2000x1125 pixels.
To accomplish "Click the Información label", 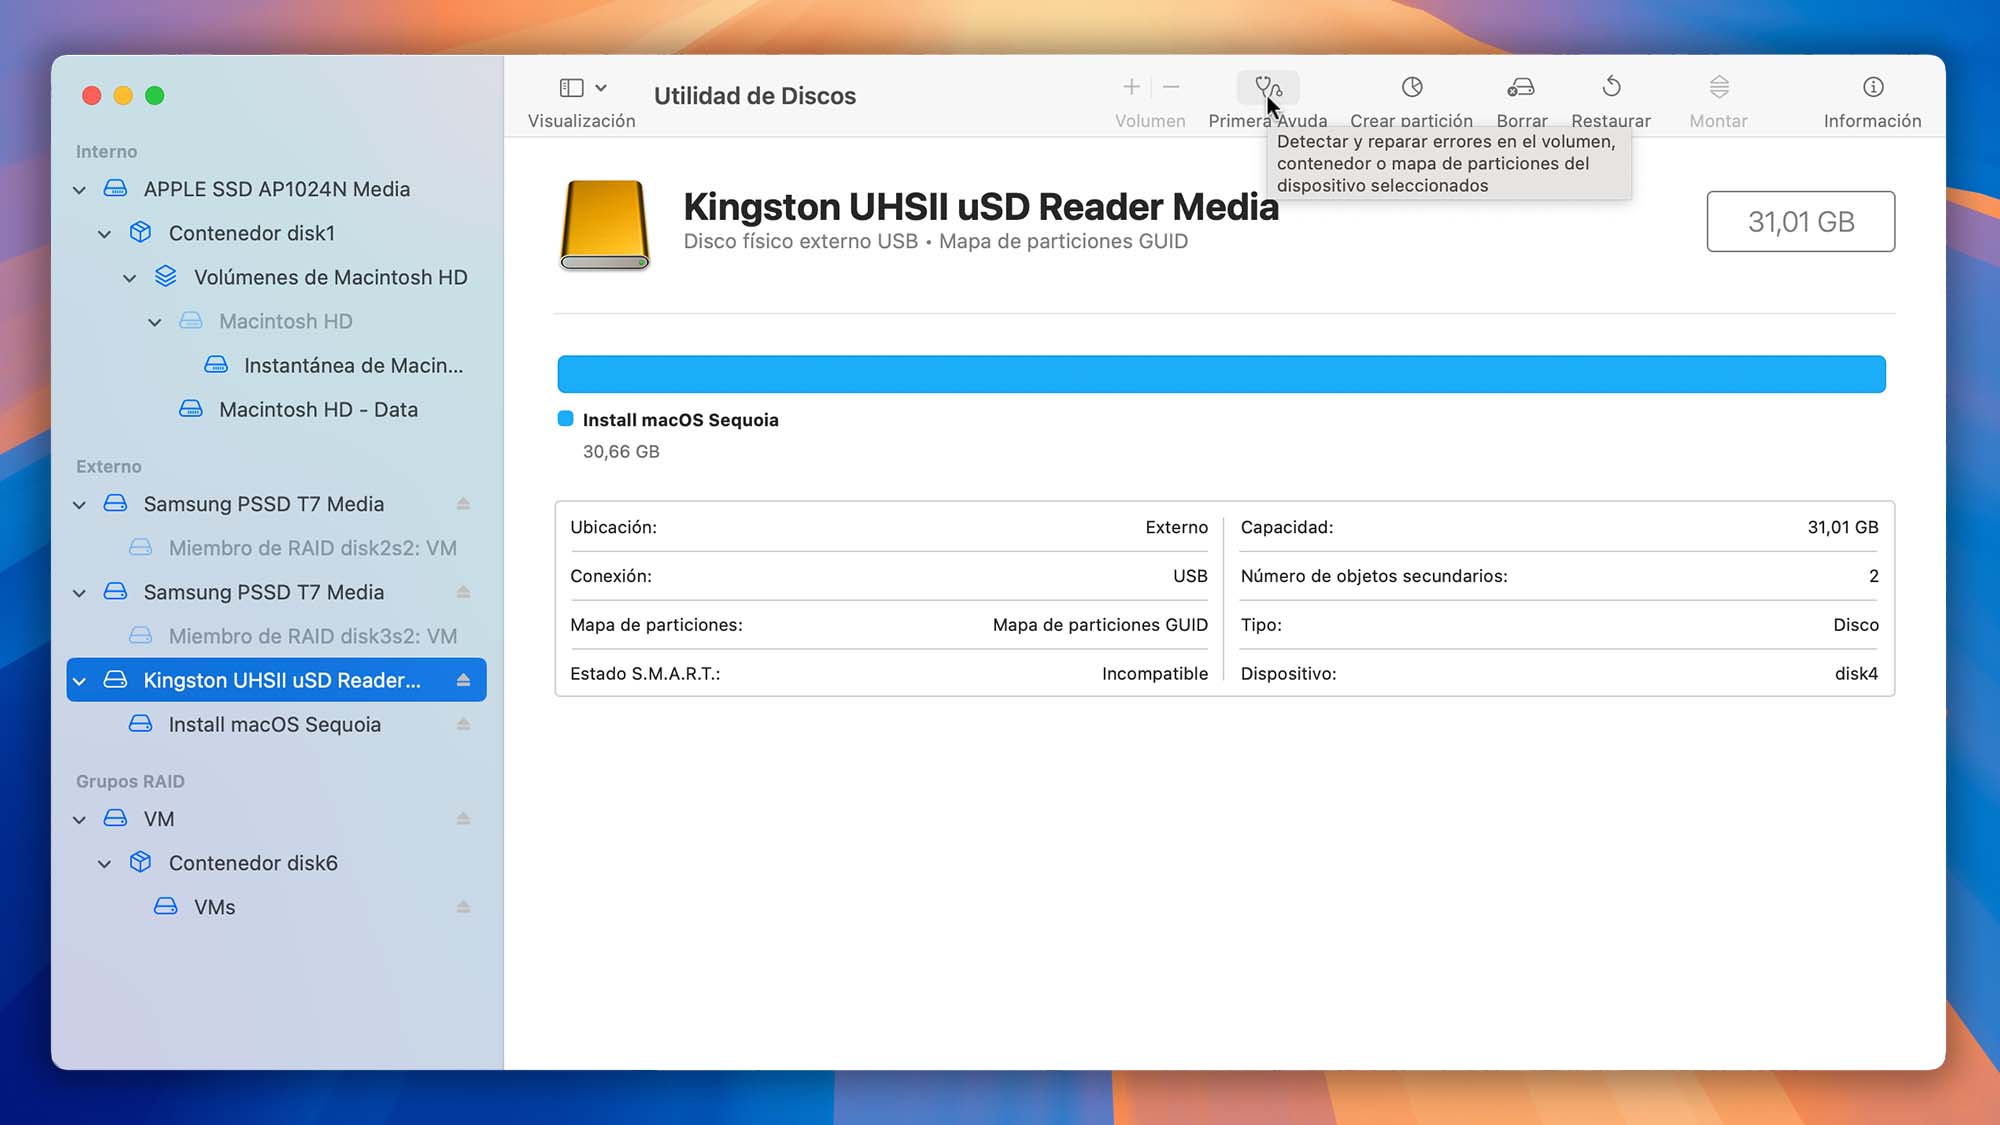I will tap(1872, 121).
